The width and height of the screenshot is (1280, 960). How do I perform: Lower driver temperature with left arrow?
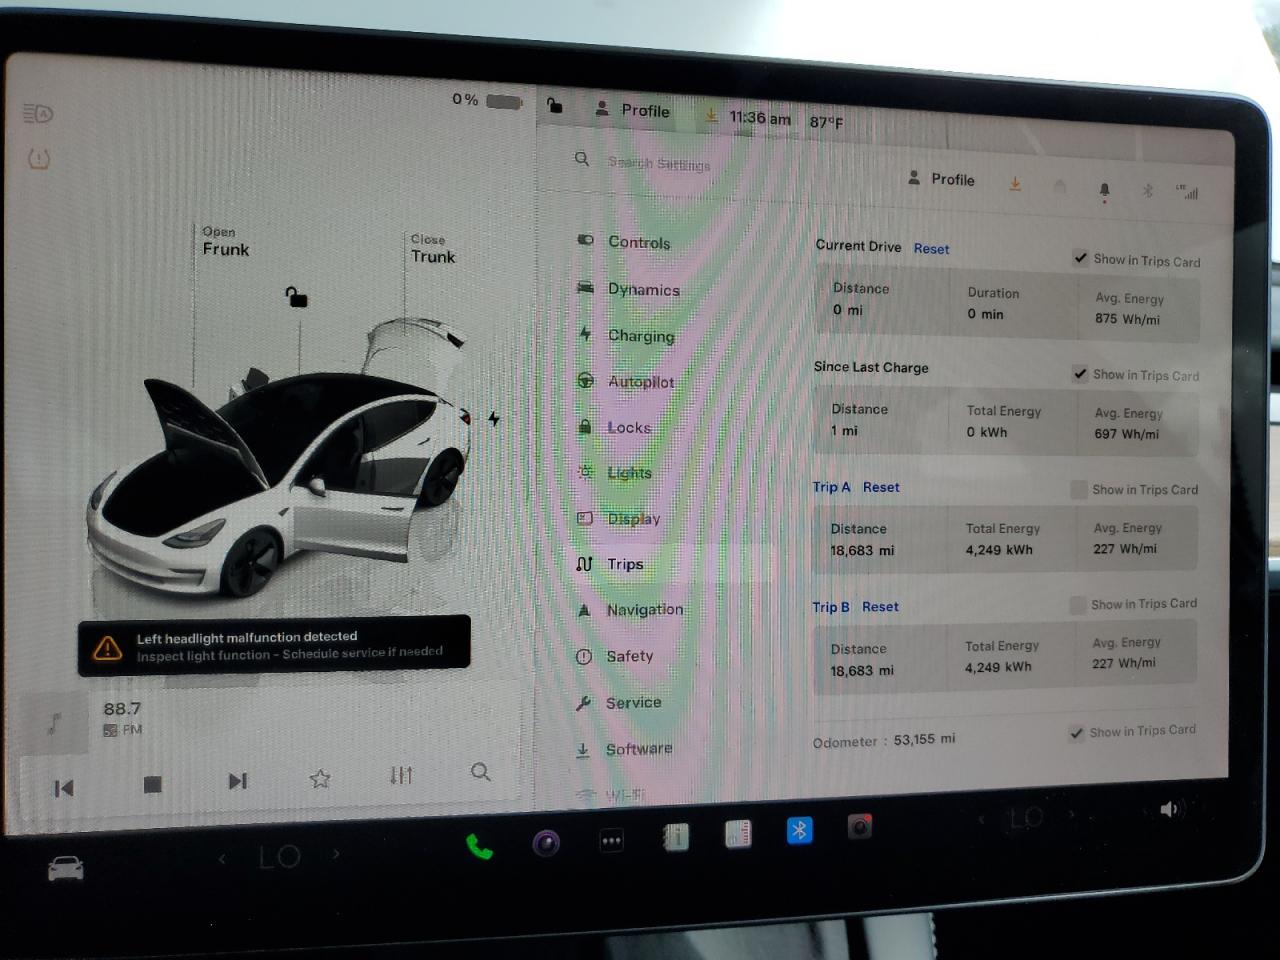coord(222,858)
